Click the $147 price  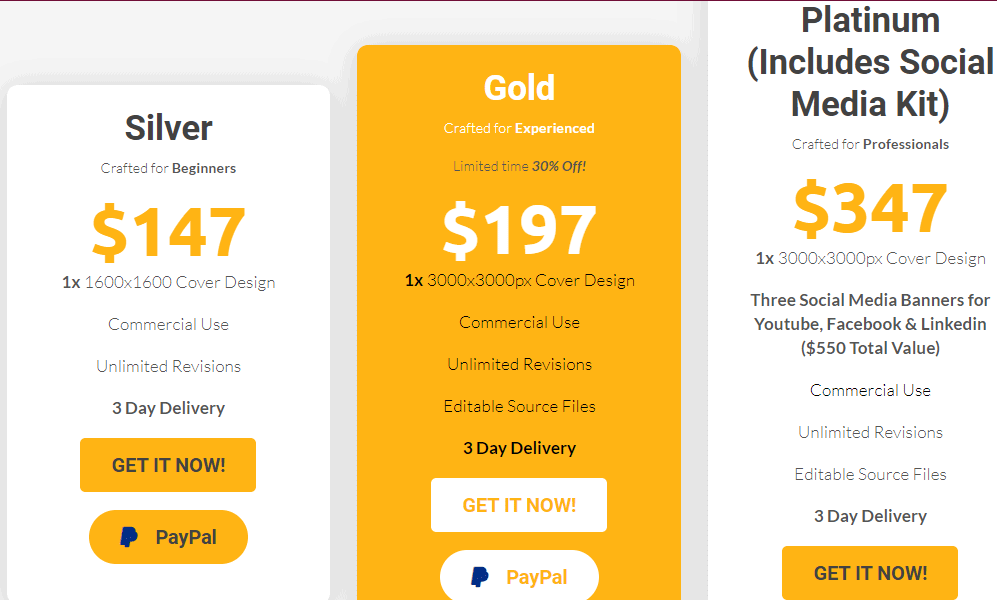coord(168,232)
